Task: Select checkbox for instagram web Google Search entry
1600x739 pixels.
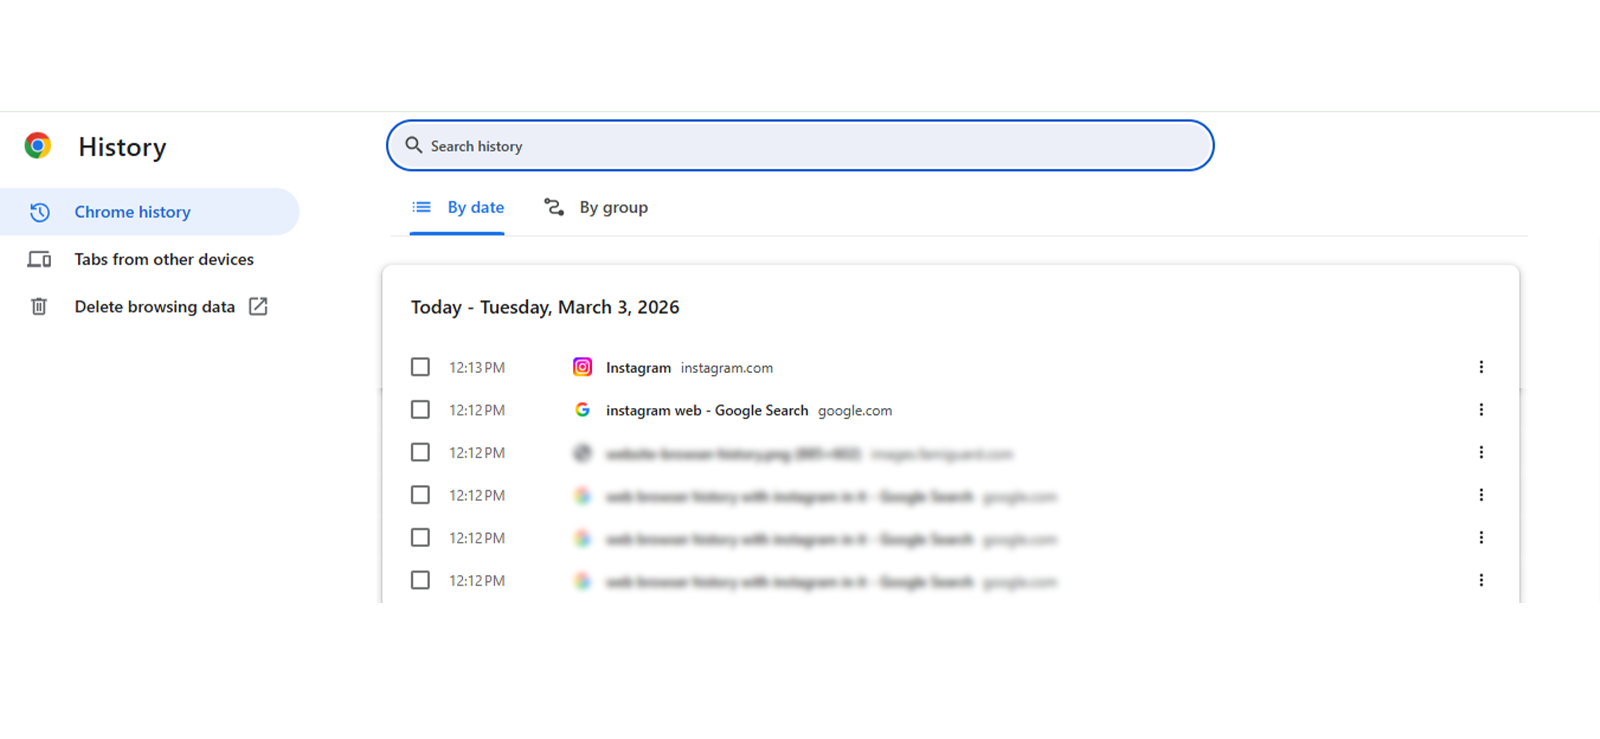Action: coord(420,410)
